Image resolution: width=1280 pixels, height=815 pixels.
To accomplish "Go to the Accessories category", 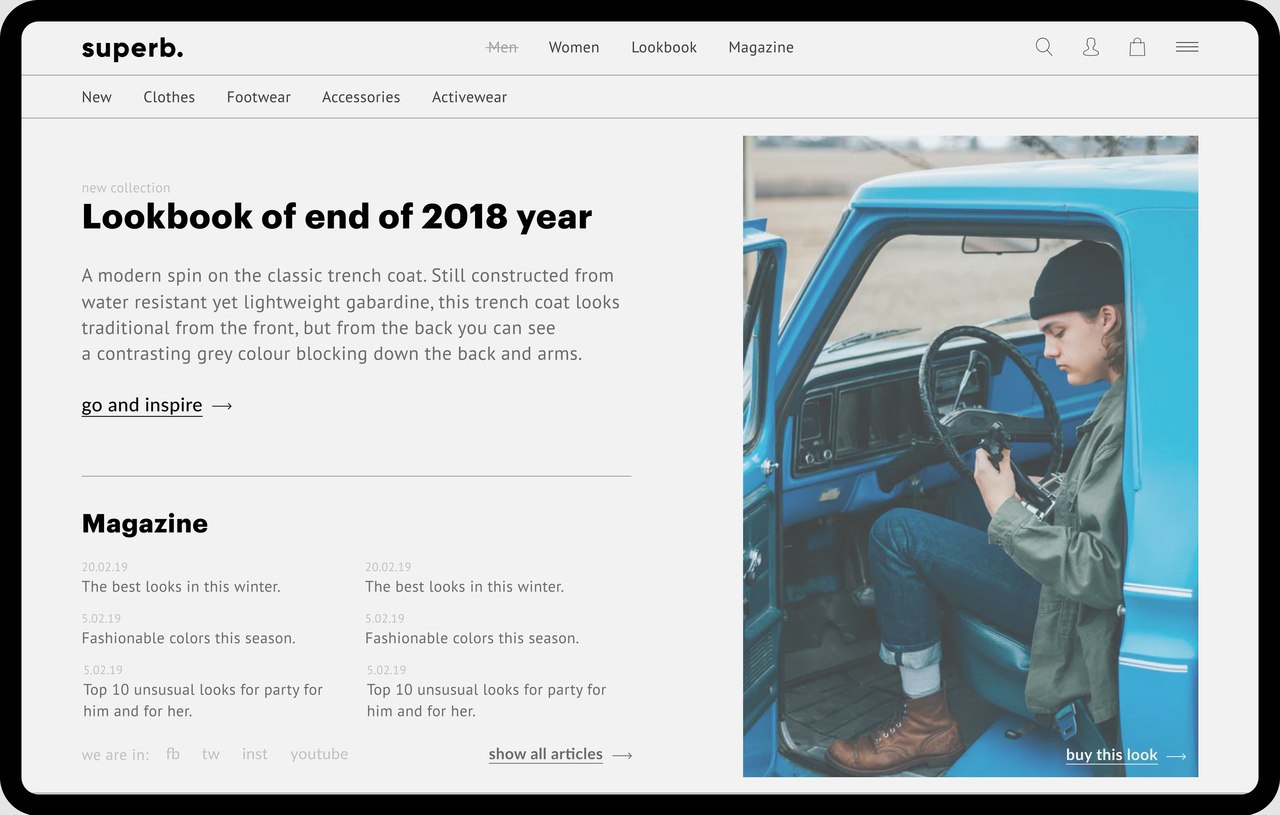I will (361, 97).
